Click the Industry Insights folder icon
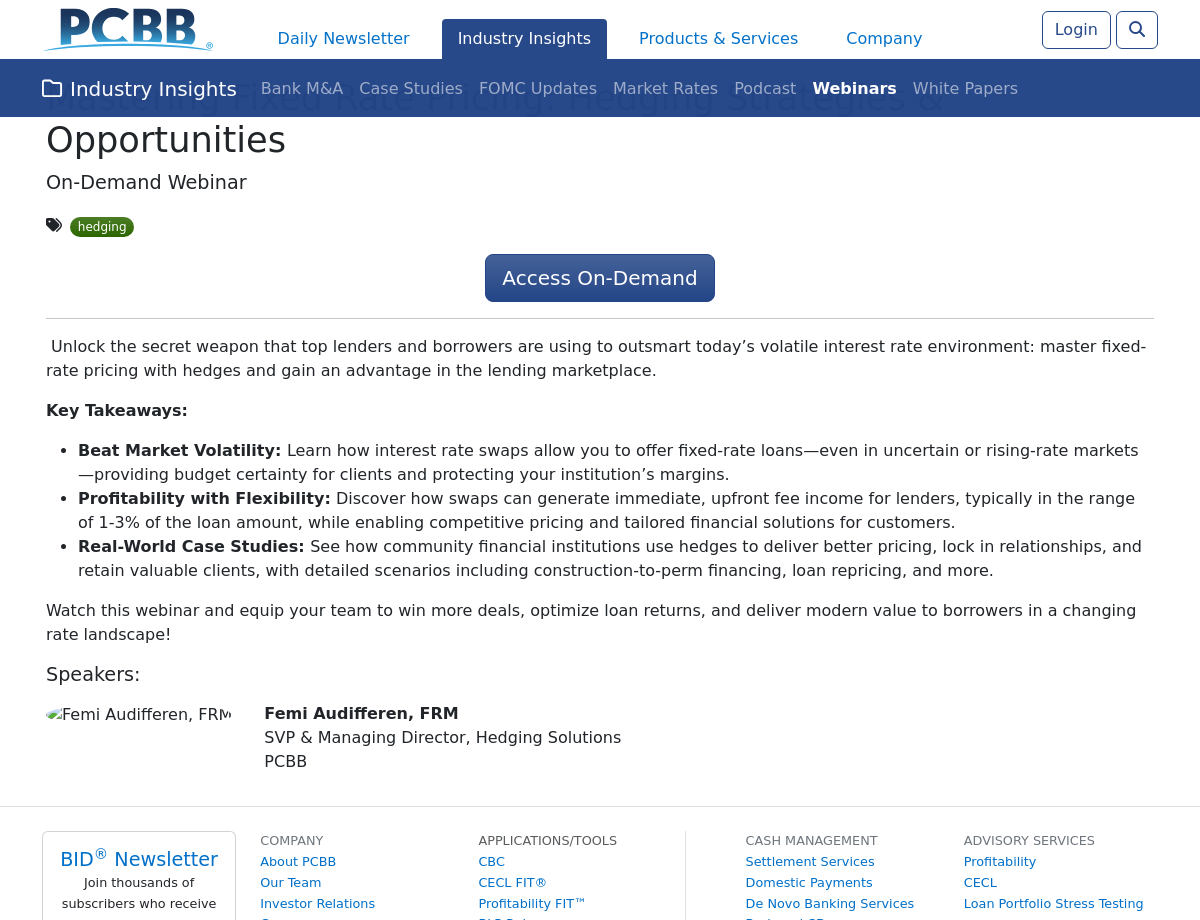Image resolution: width=1200 pixels, height=920 pixels. click(x=52, y=89)
